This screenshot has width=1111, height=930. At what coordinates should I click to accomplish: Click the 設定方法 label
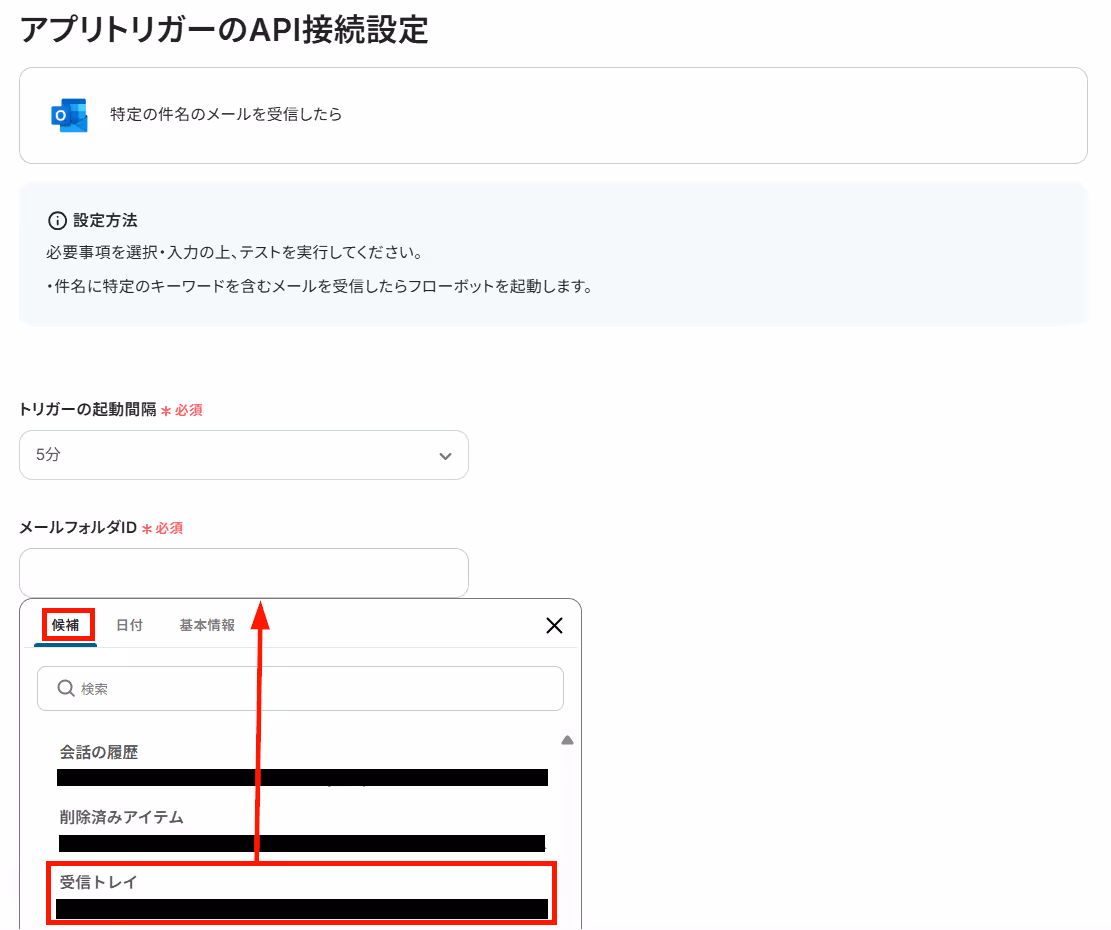pyautogui.click(x=106, y=221)
